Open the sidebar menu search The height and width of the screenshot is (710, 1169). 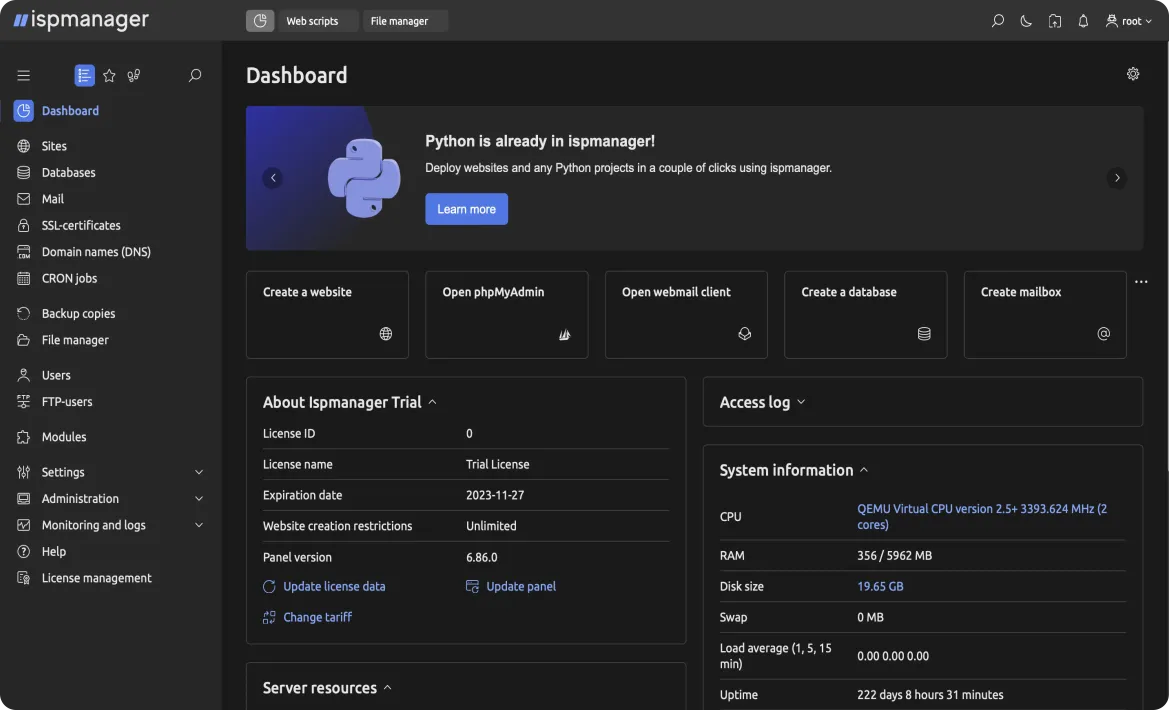(x=195, y=75)
